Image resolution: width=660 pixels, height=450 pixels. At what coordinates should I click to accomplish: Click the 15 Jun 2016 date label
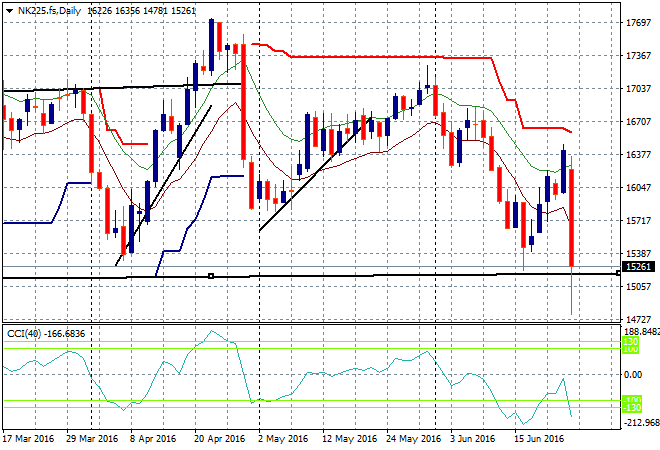point(539,439)
